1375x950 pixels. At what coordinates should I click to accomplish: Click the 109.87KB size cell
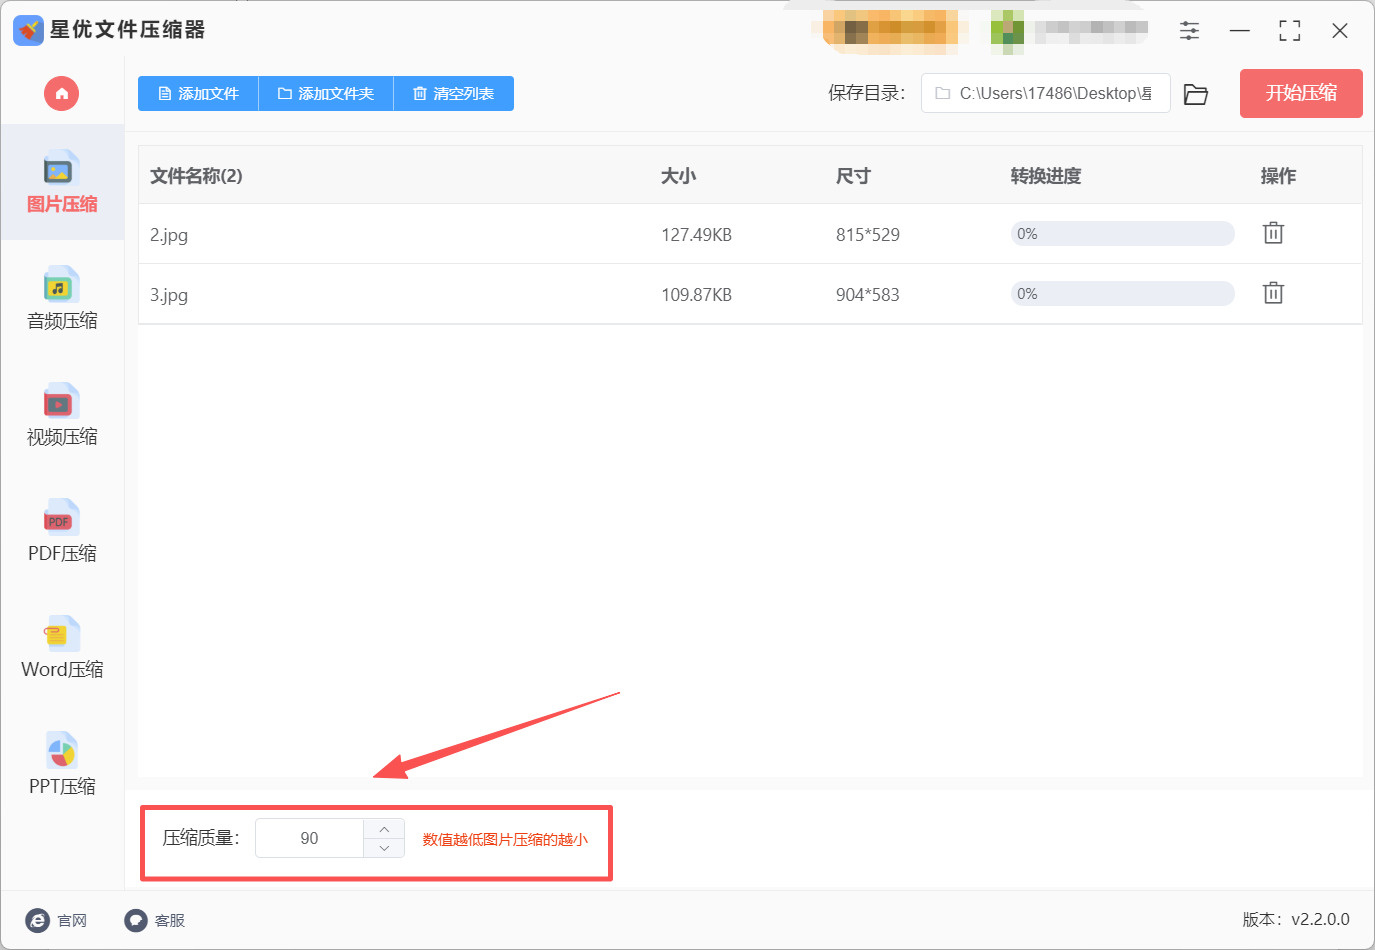tap(697, 295)
